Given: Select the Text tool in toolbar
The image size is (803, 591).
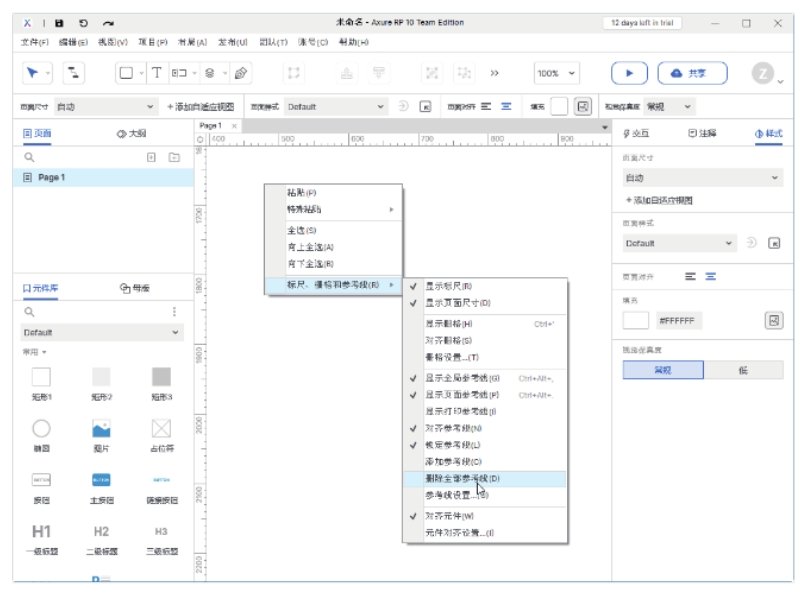Looking at the screenshot, I should (x=156, y=73).
